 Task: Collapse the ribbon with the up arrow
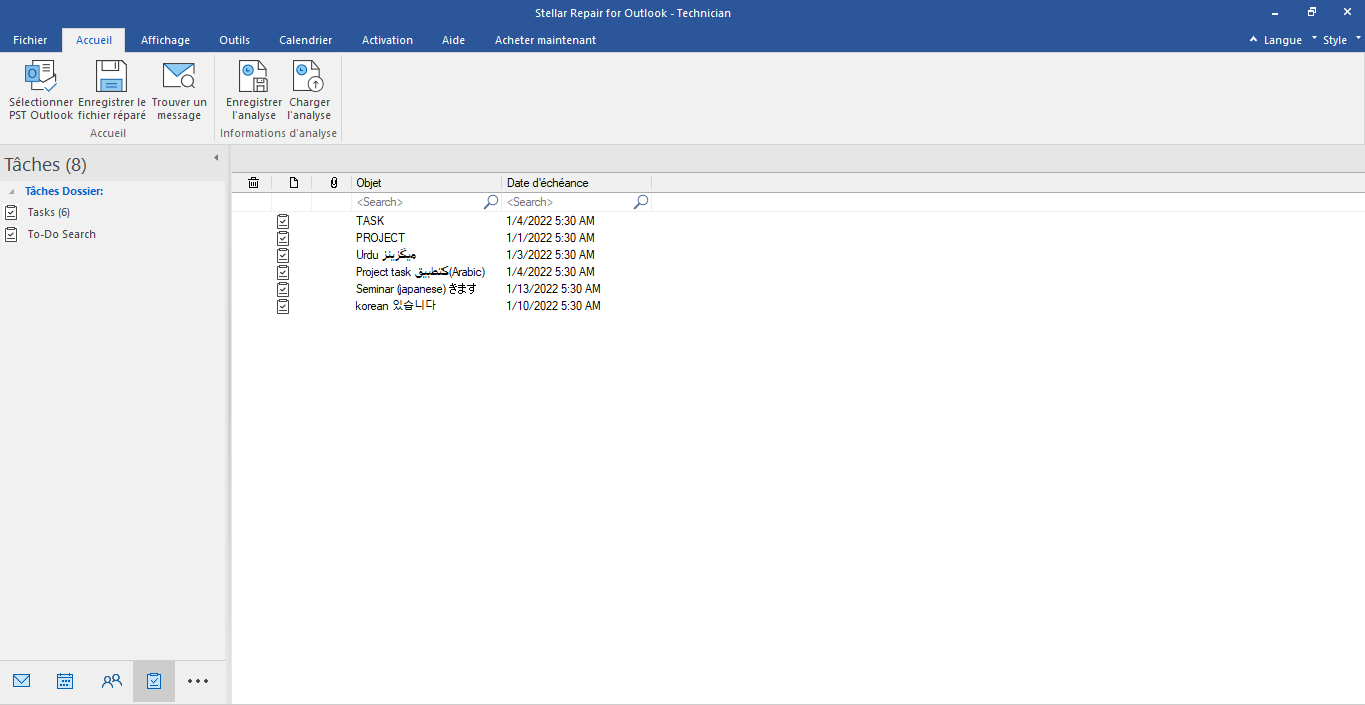(x=1254, y=40)
